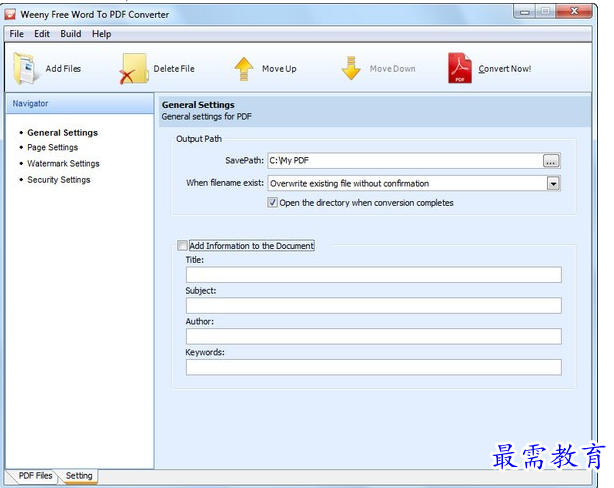
Task: Click the General Settings heading in the panel
Action: (198, 105)
